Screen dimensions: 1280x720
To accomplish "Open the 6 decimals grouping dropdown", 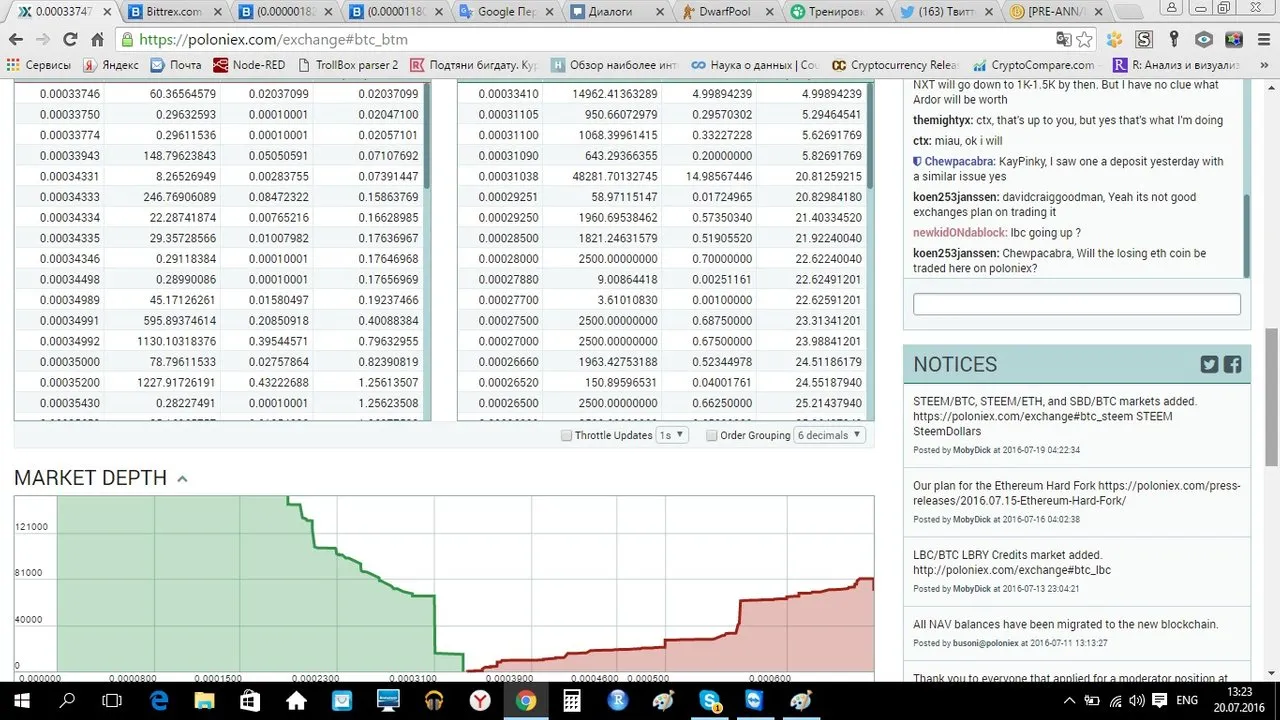I will click(829, 435).
